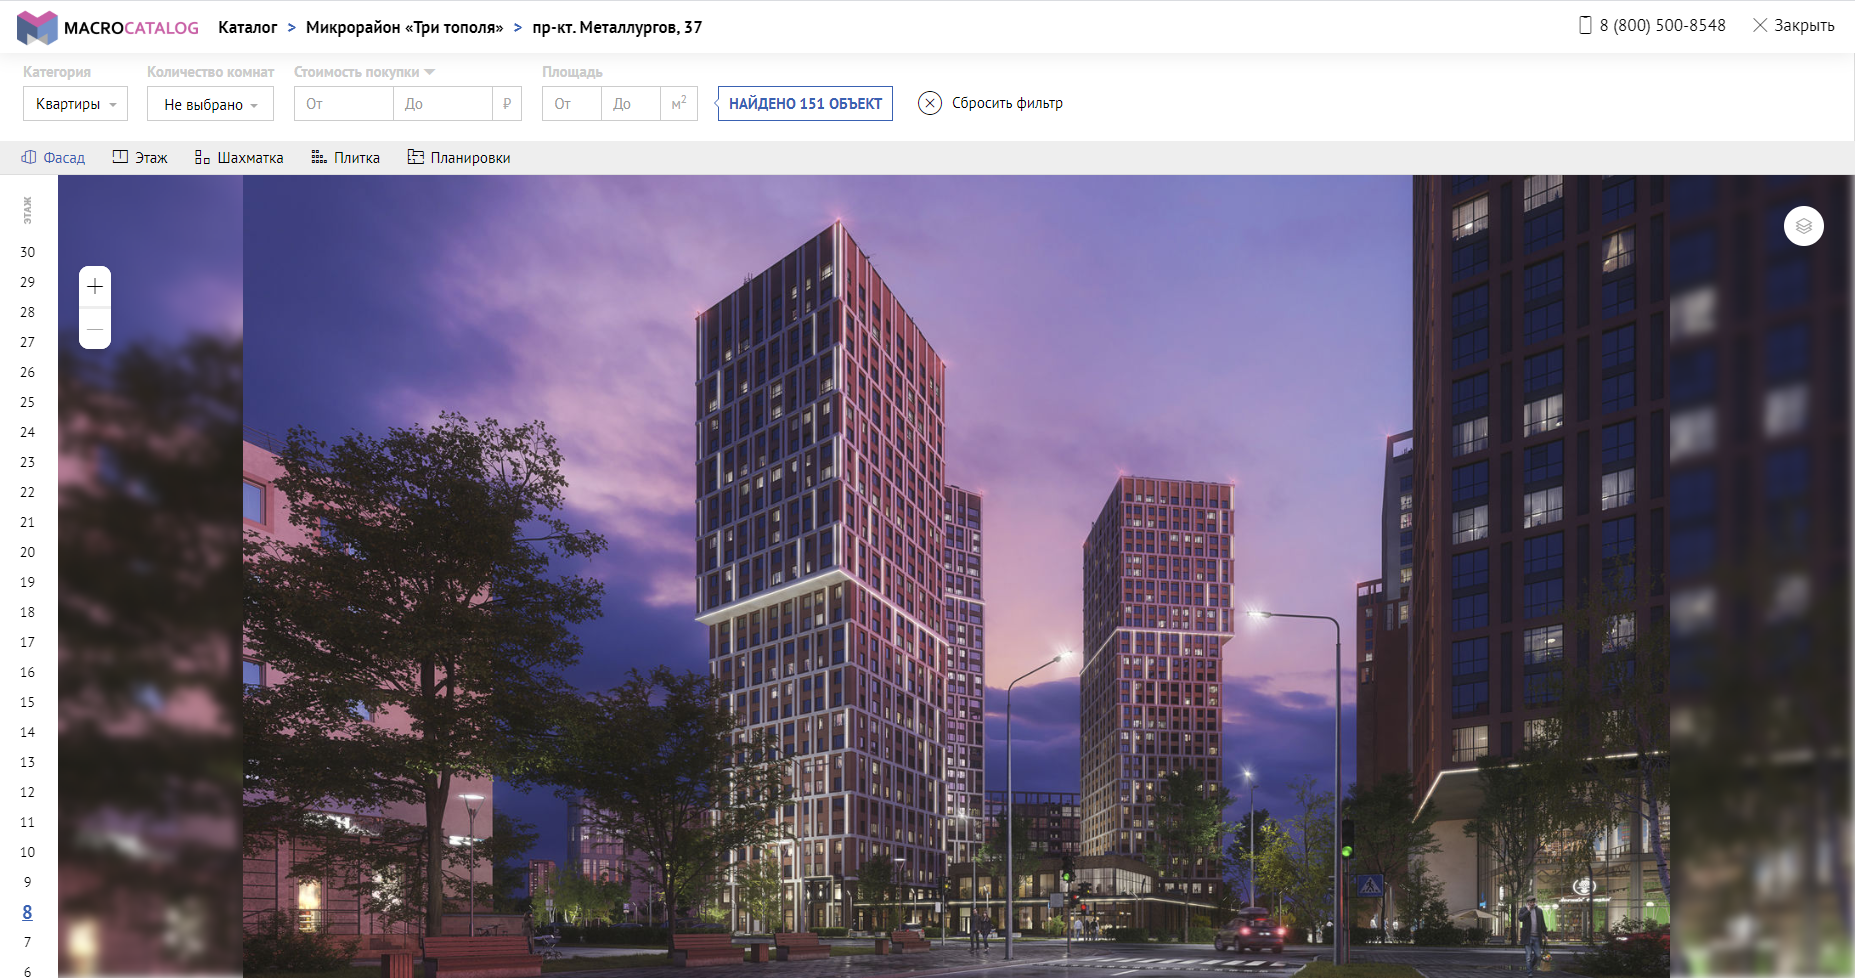Expand the Квартиры category dropdown
Image resolution: width=1855 pixels, height=978 pixels.
point(75,104)
